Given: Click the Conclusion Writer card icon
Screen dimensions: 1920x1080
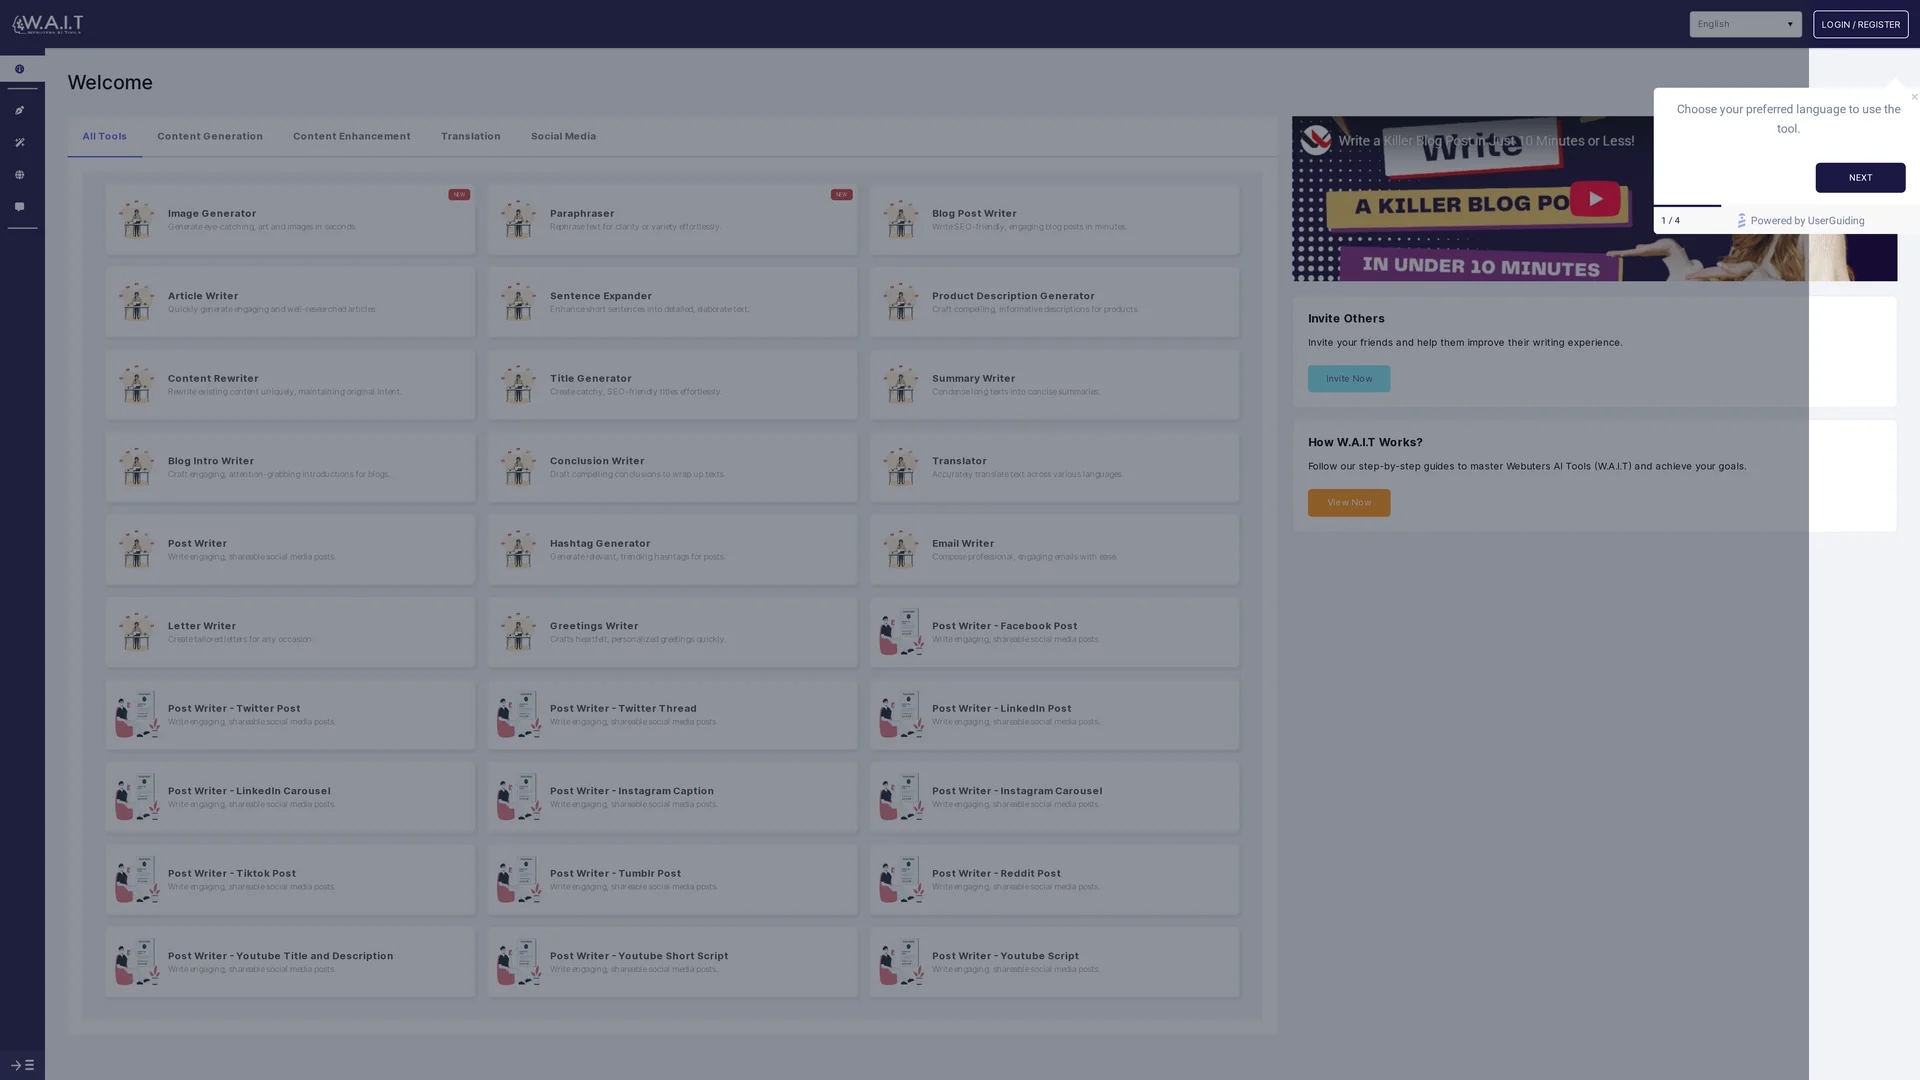Looking at the screenshot, I should click(x=518, y=467).
